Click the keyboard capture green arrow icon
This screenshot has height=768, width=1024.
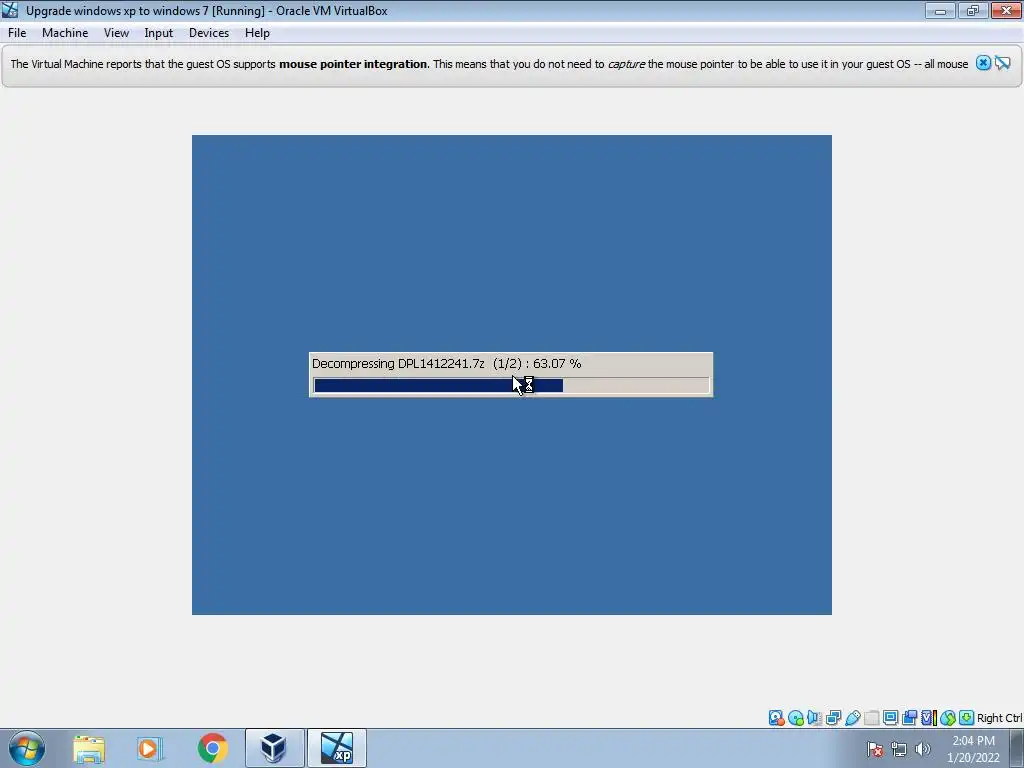coord(967,718)
